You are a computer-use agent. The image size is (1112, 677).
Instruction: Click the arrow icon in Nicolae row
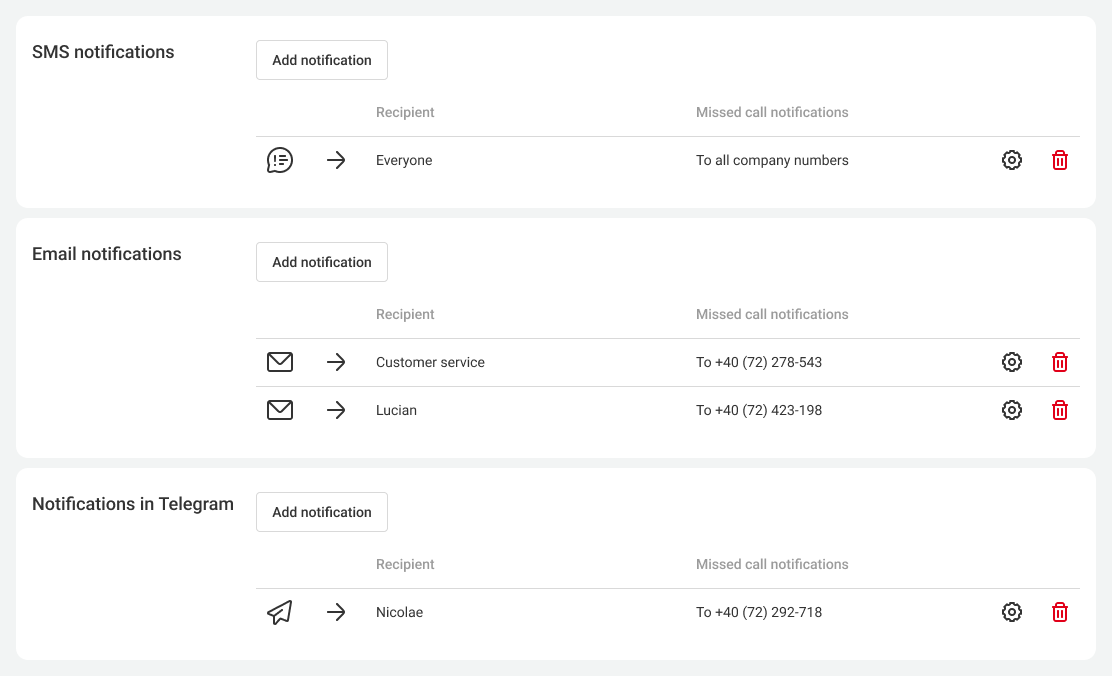[x=336, y=612]
